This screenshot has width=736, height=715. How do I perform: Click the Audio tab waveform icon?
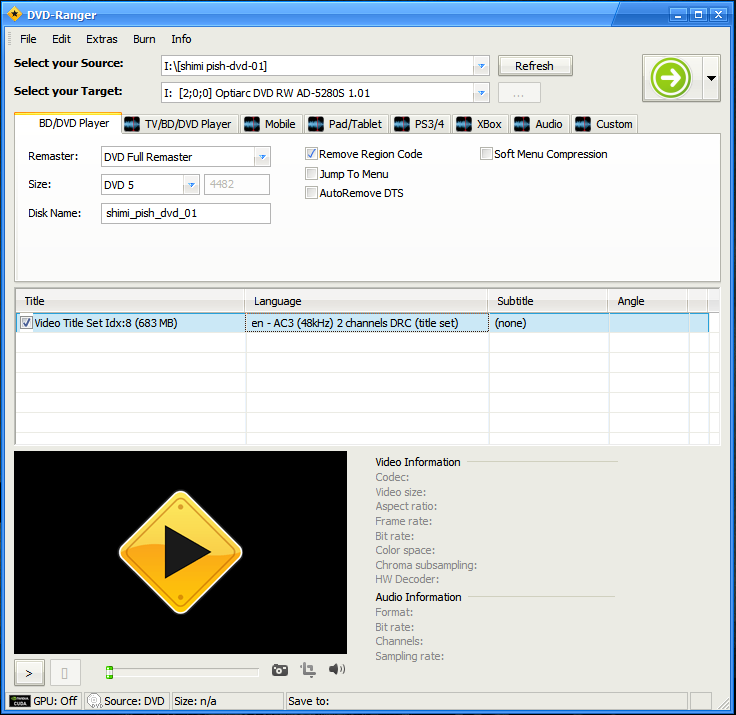[522, 124]
